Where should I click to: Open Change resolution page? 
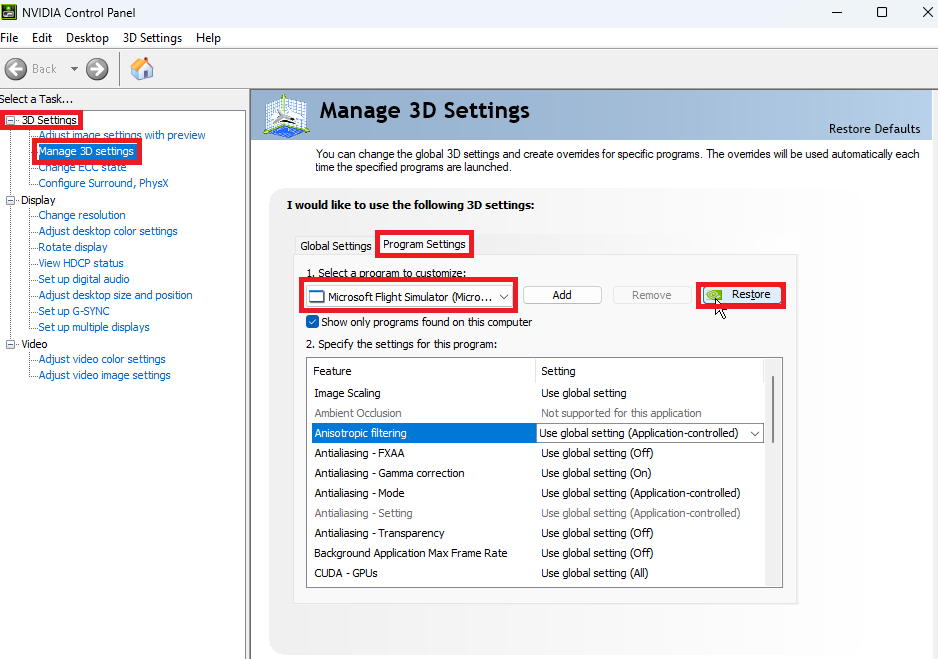(82, 215)
